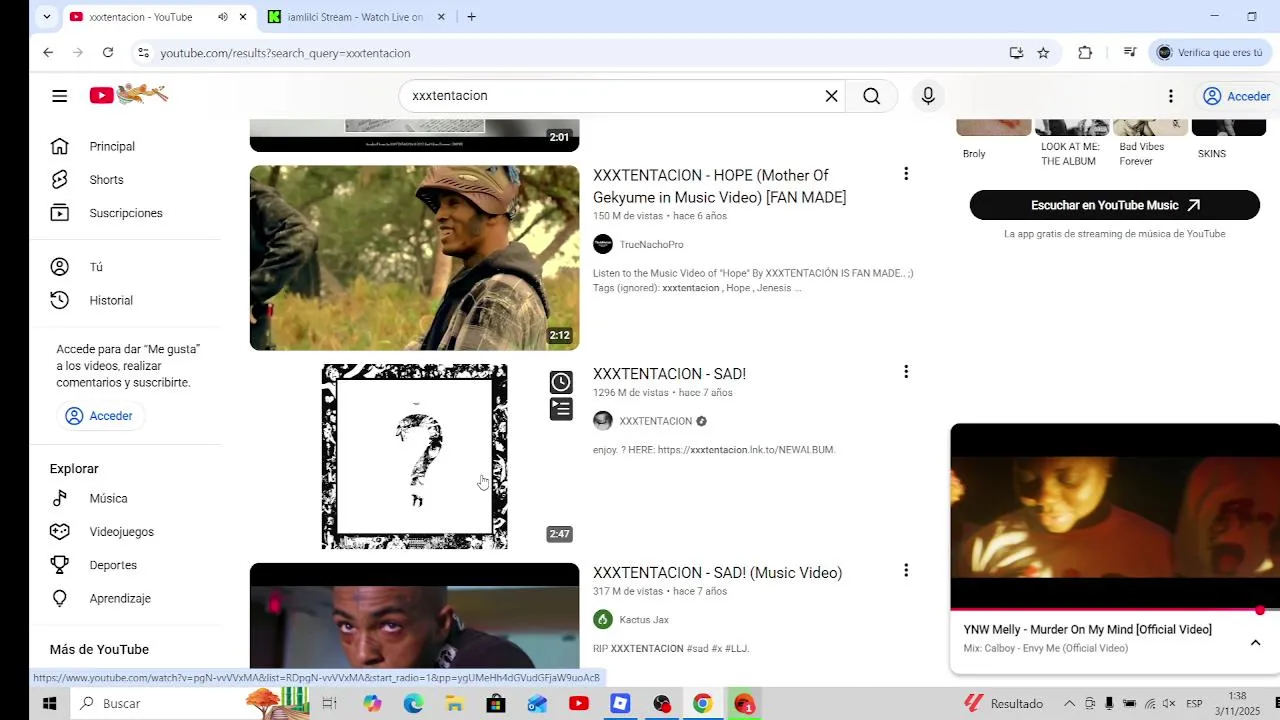Open Suscripciones in the sidebar

tap(125, 213)
